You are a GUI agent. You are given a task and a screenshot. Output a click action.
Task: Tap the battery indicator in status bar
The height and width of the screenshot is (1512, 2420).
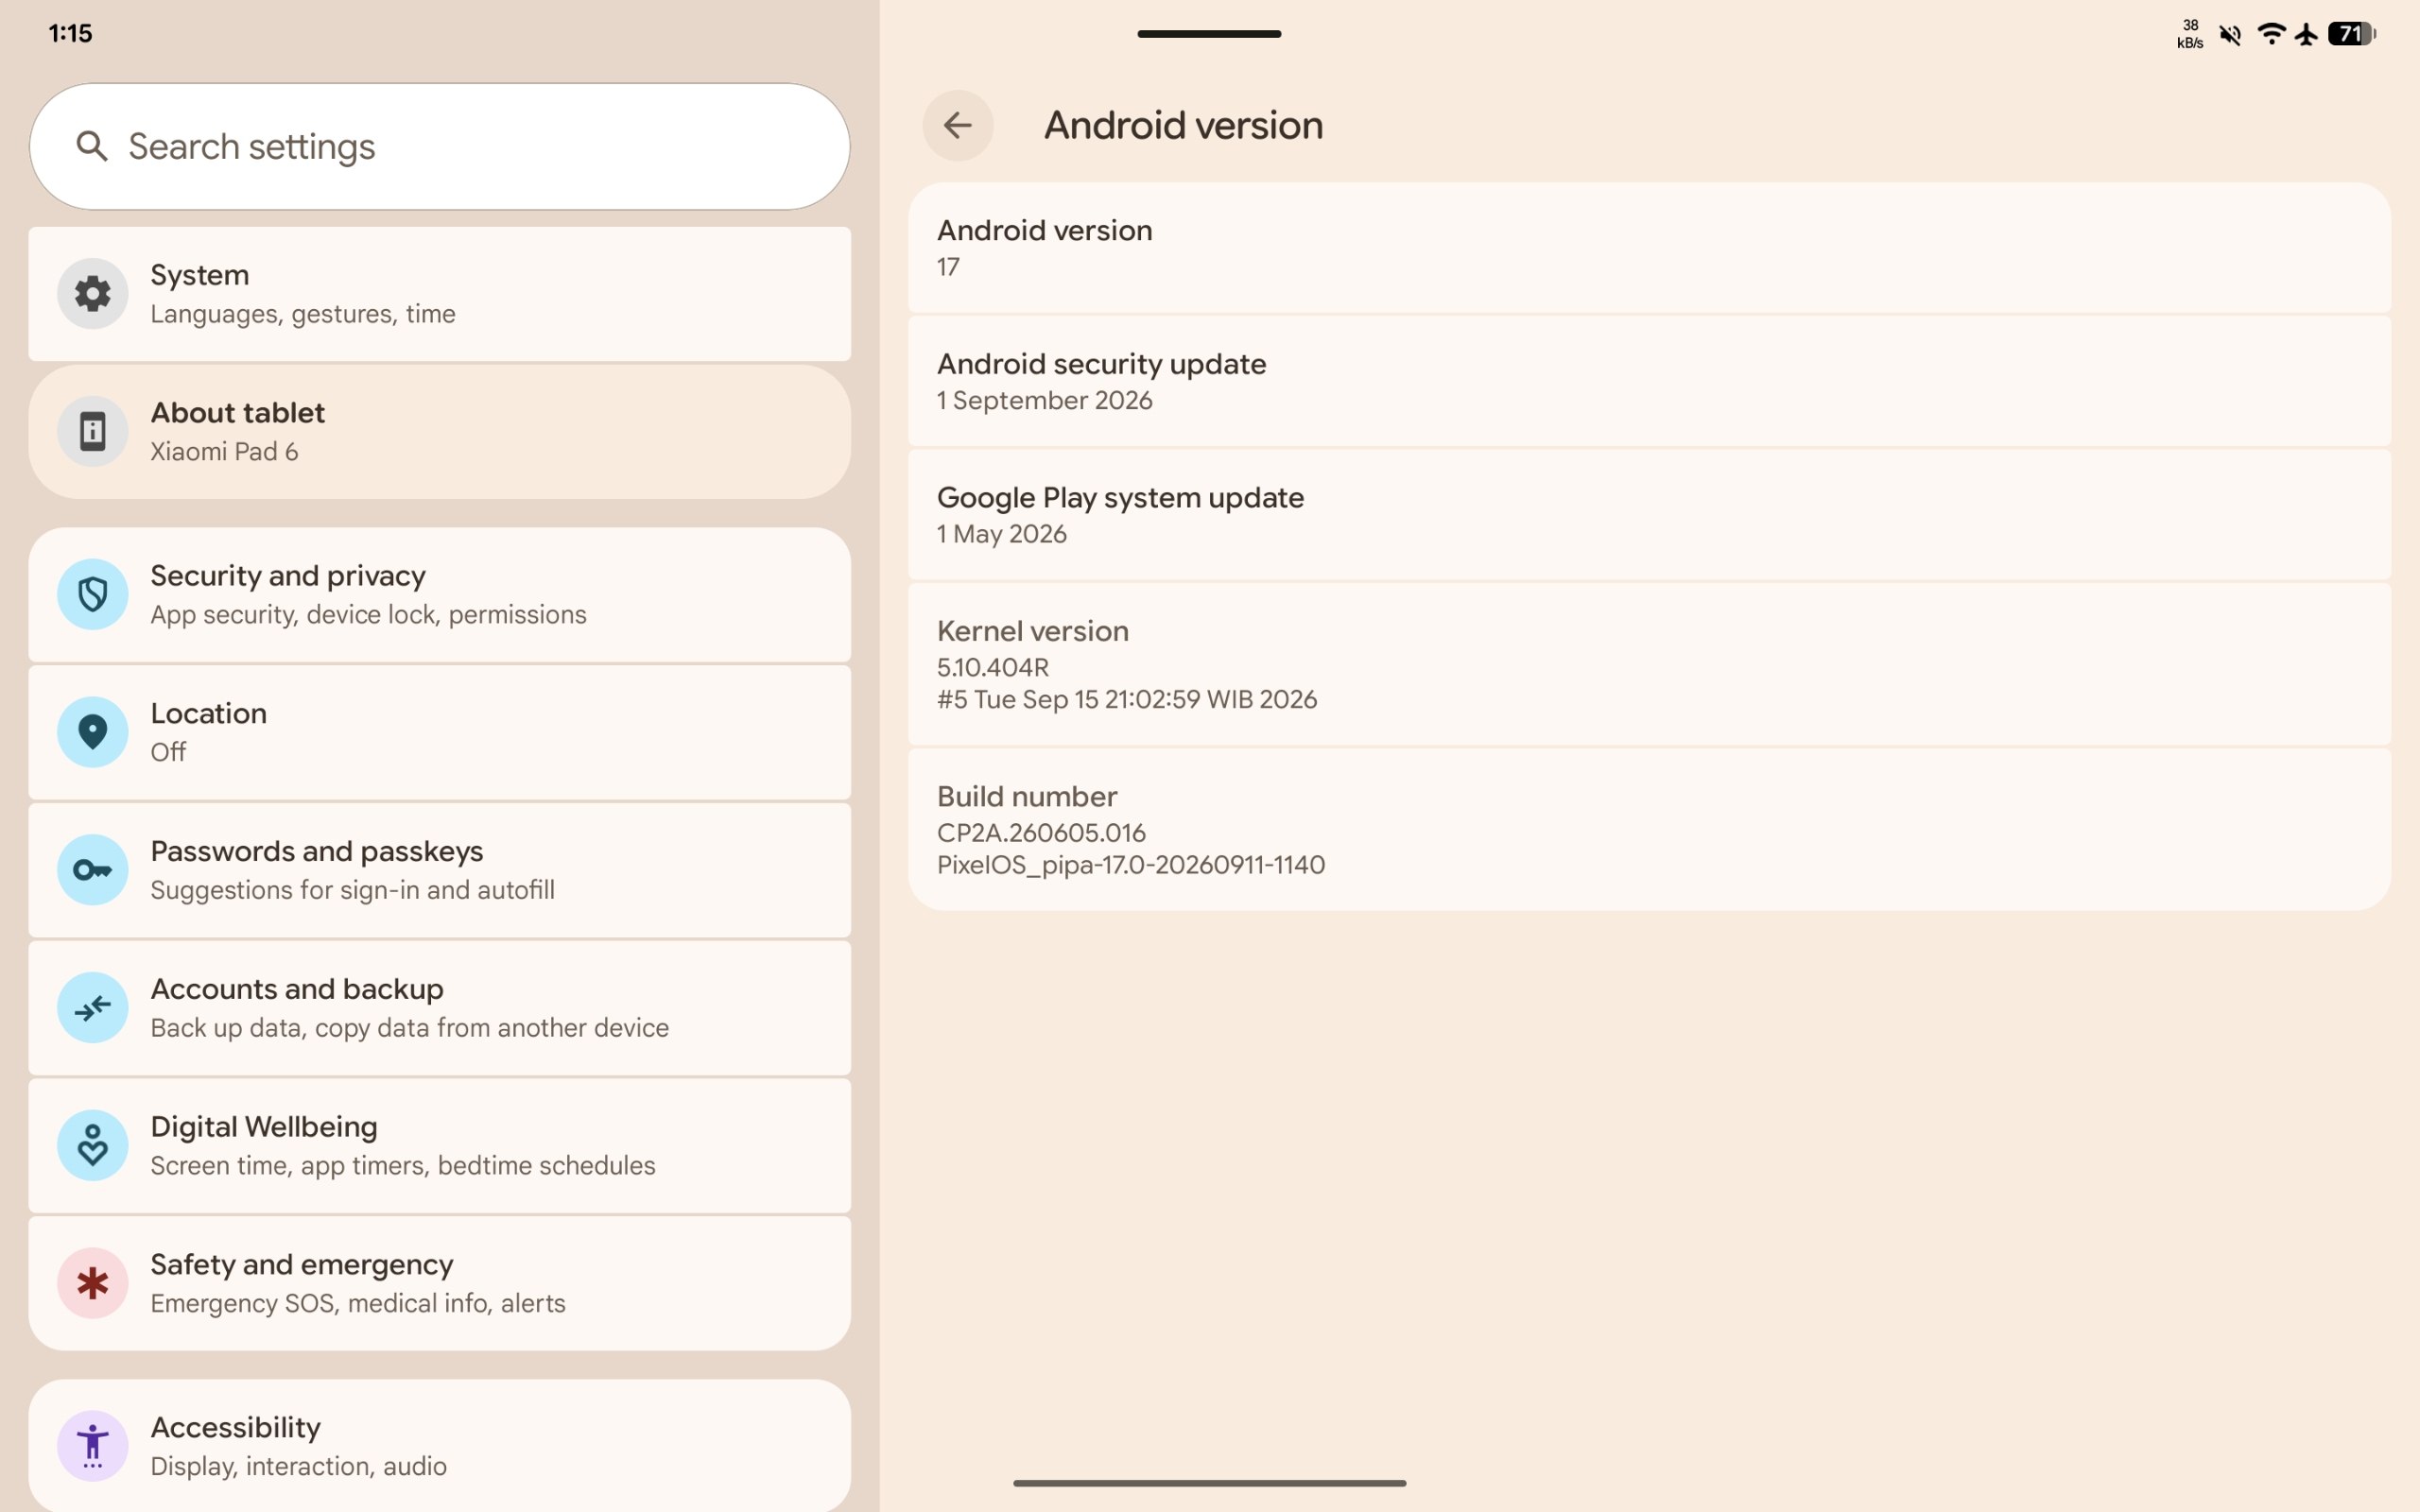pyautogui.click(x=2352, y=34)
